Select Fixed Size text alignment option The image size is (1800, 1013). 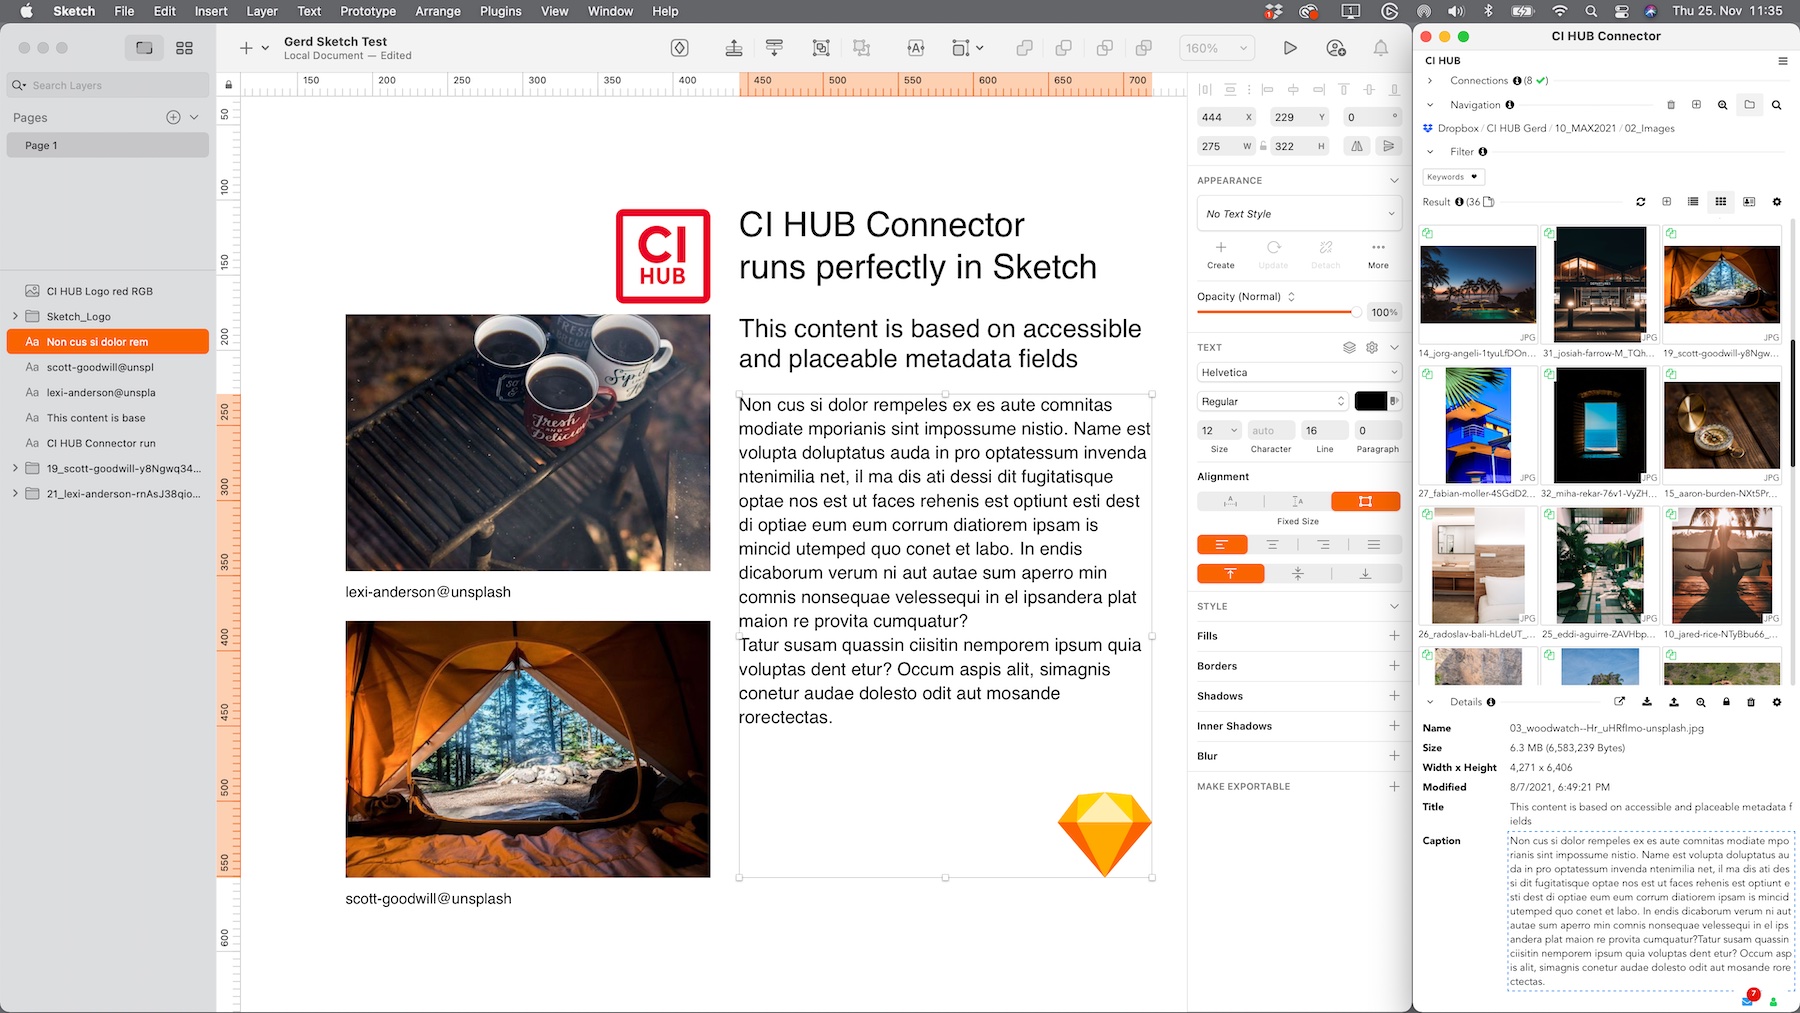[x=1365, y=501]
